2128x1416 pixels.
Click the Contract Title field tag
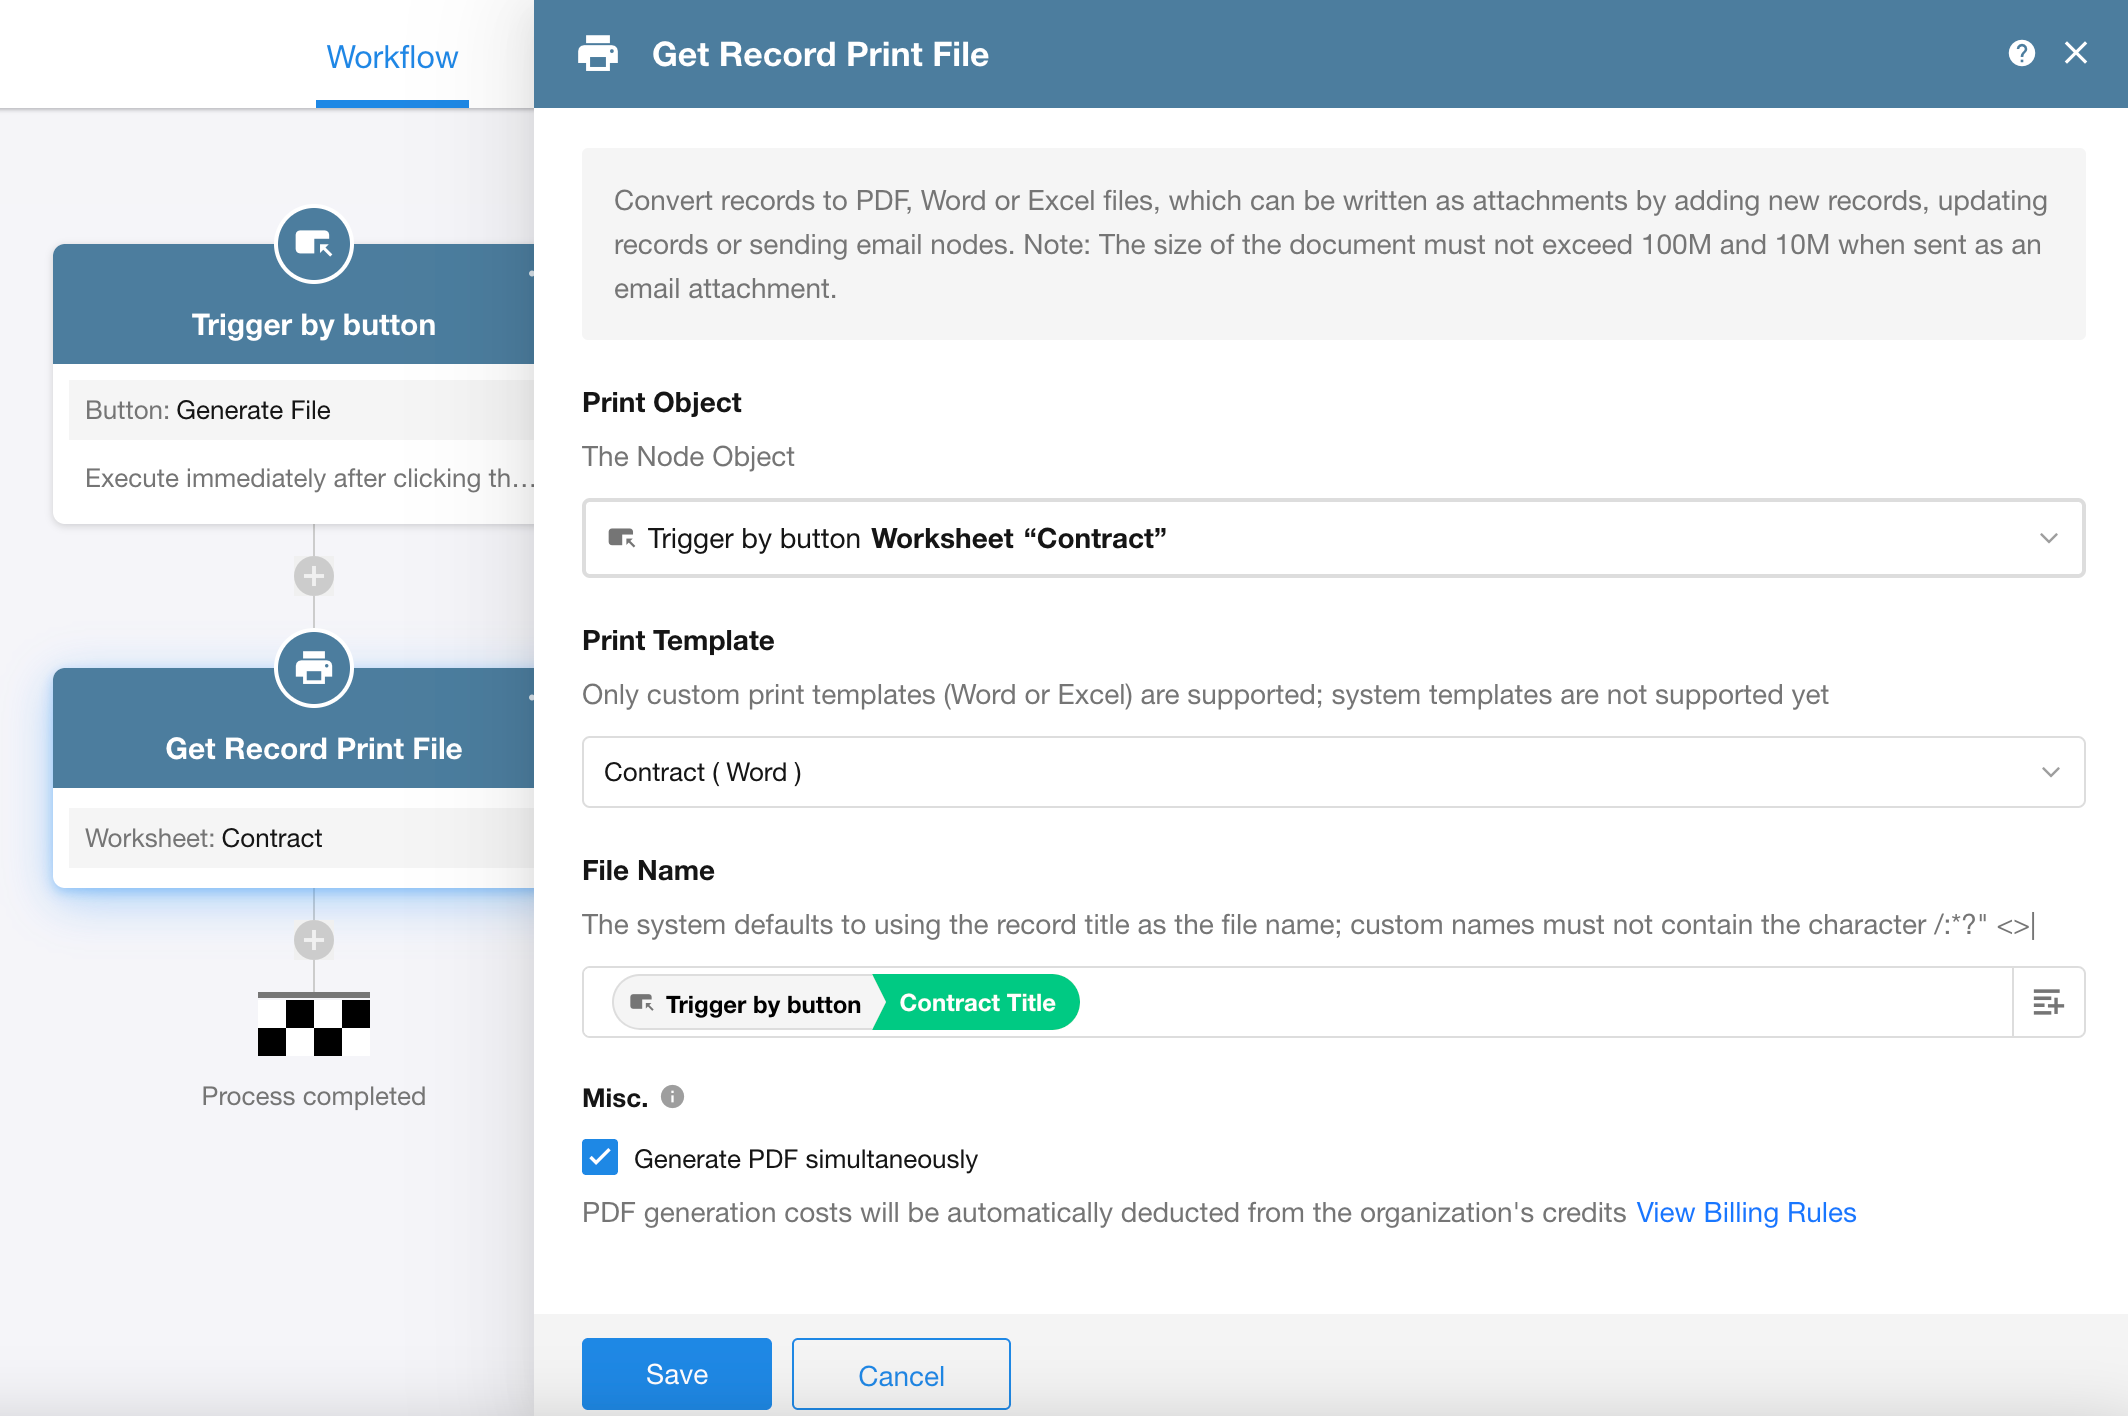point(977,1002)
